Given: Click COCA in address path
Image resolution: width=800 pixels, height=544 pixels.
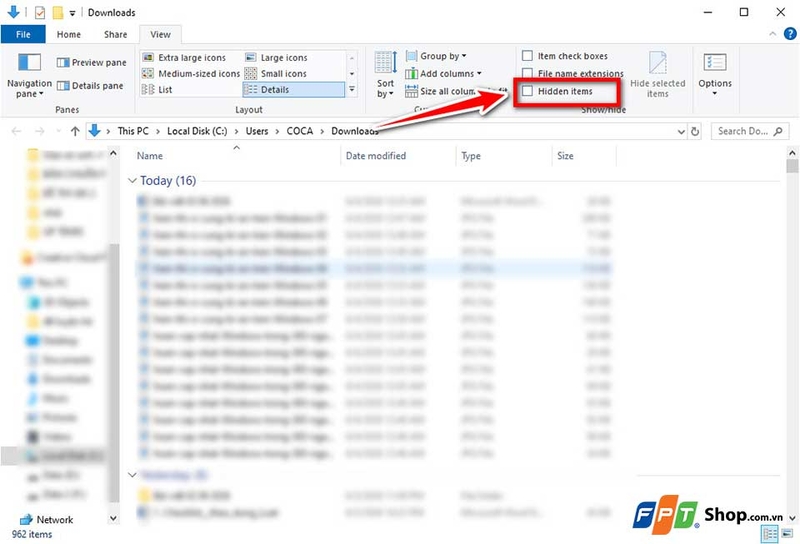Looking at the screenshot, I should pos(299,131).
